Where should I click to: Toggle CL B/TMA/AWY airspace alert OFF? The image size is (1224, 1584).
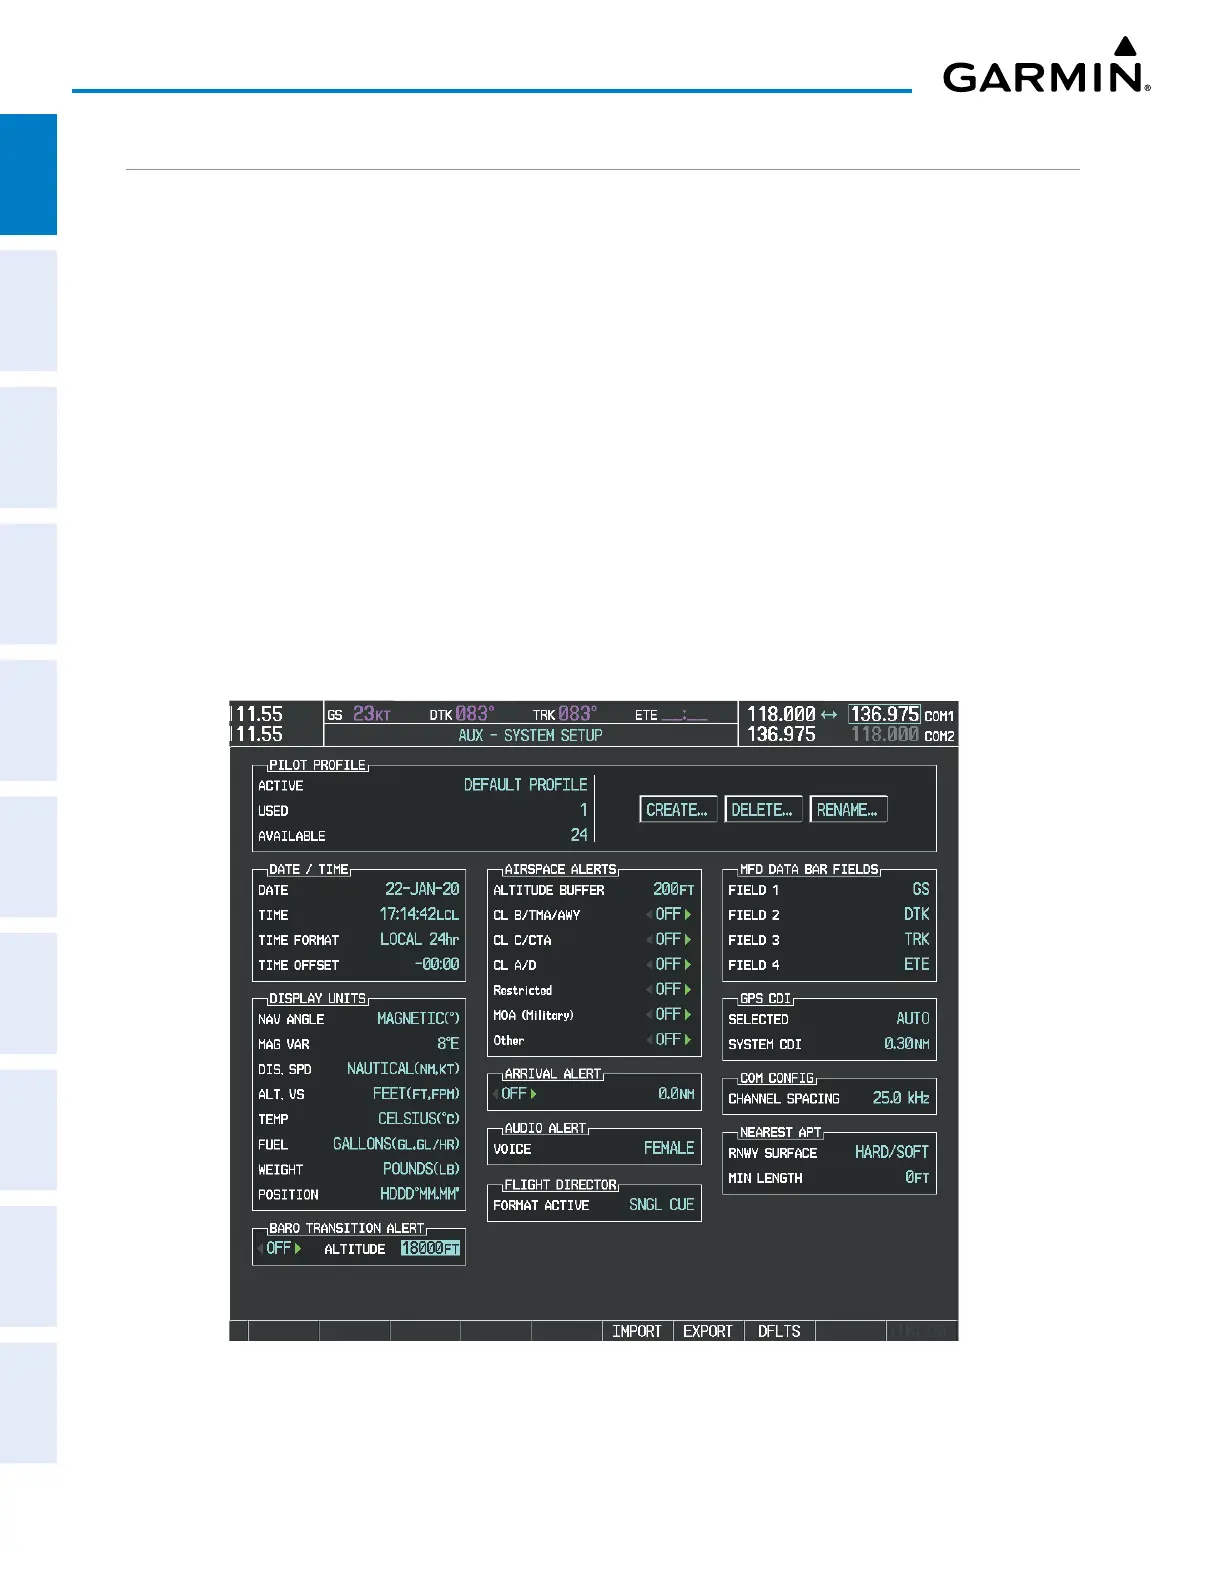point(669,914)
